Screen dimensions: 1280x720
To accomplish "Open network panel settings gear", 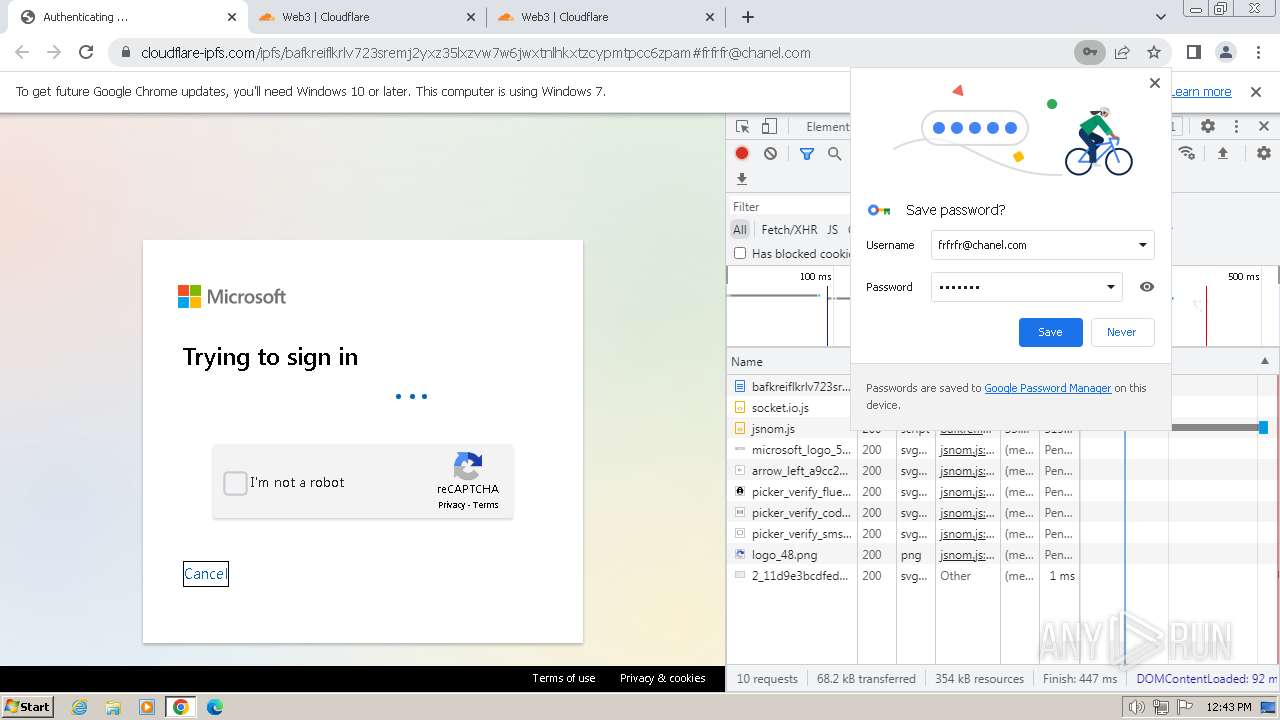I will (x=1264, y=153).
